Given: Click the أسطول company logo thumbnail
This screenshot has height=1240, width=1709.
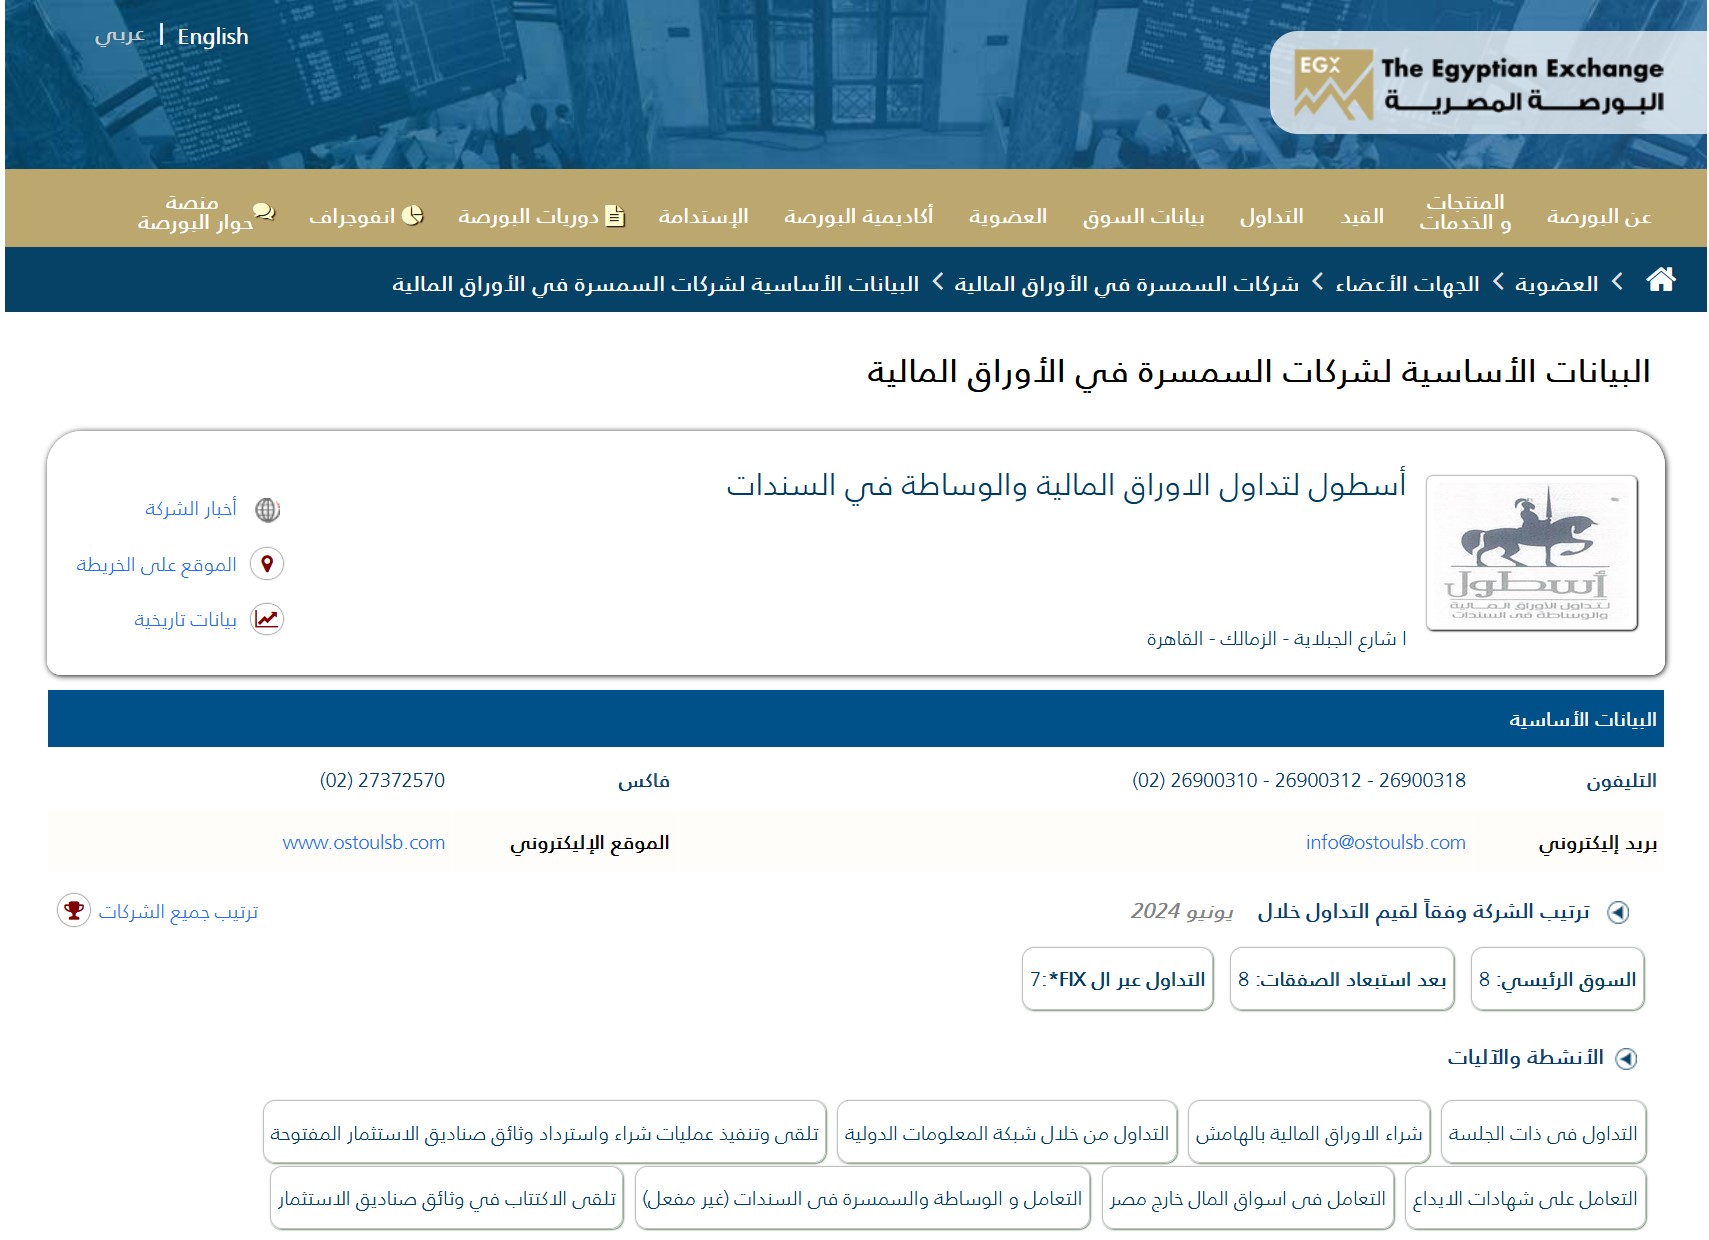Looking at the screenshot, I should click(1532, 553).
